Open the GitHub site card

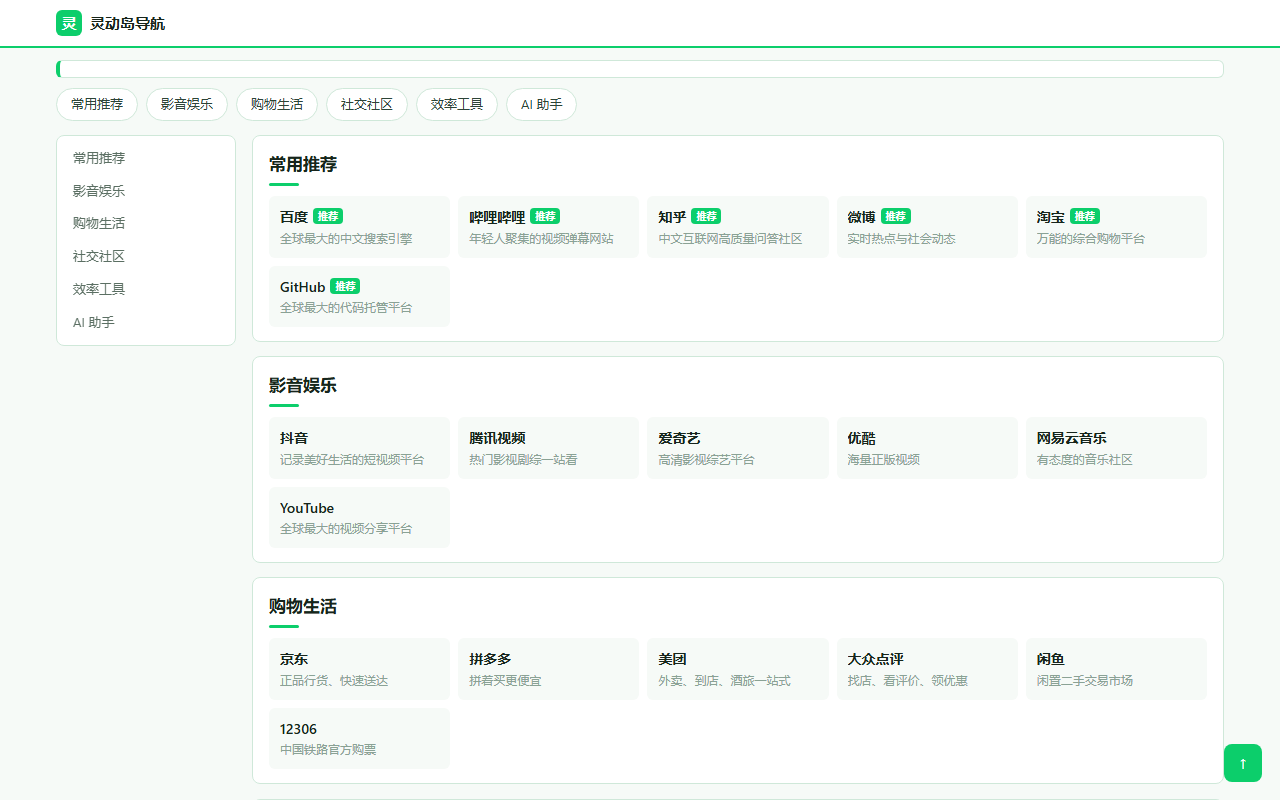[x=359, y=296]
